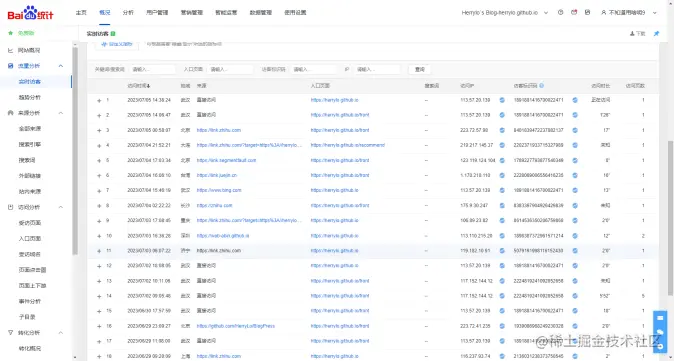Click the blue icon next to IP 1.170.218.110
This screenshot has width=674, height=361.
click(x=502, y=175)
